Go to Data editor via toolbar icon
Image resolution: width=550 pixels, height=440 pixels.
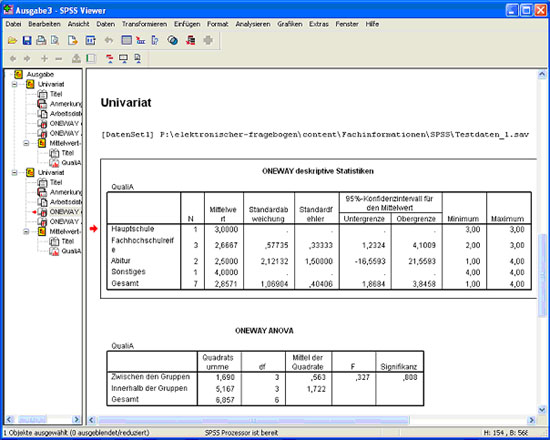(x=126, y=41)
